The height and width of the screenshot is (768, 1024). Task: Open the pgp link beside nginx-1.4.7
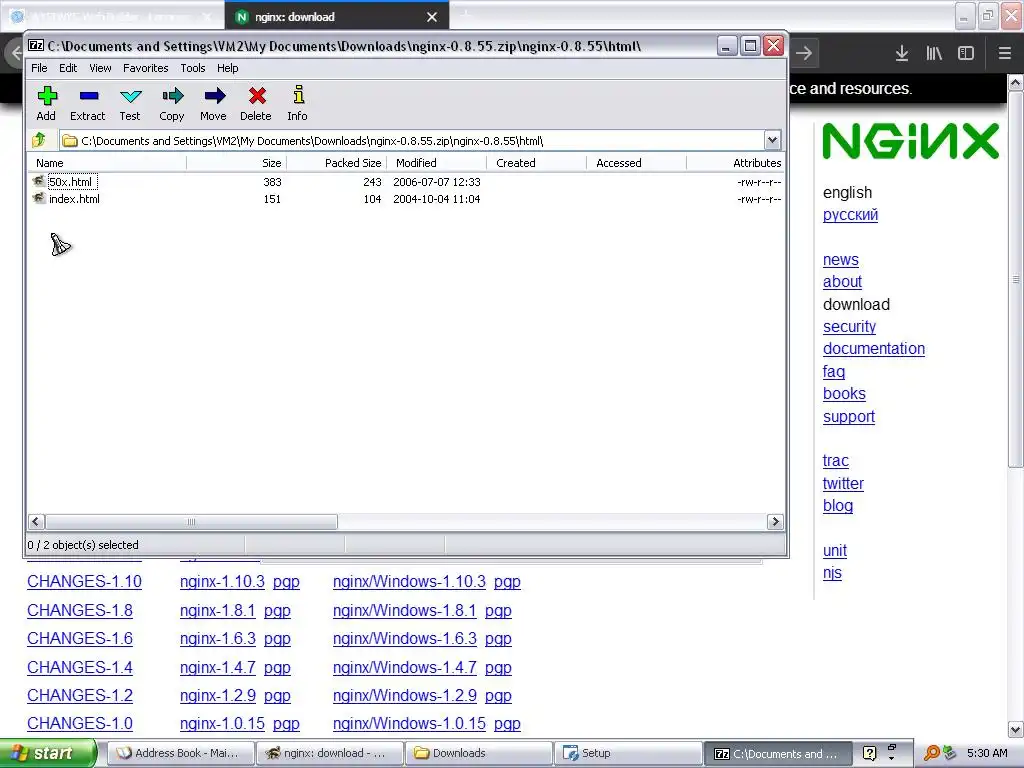click(x=277, y=668)
